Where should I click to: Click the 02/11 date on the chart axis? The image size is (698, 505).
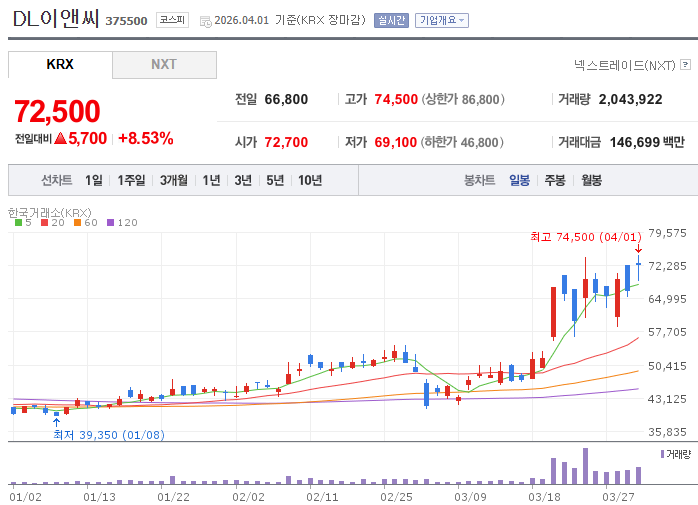click(x=322, y=497)
